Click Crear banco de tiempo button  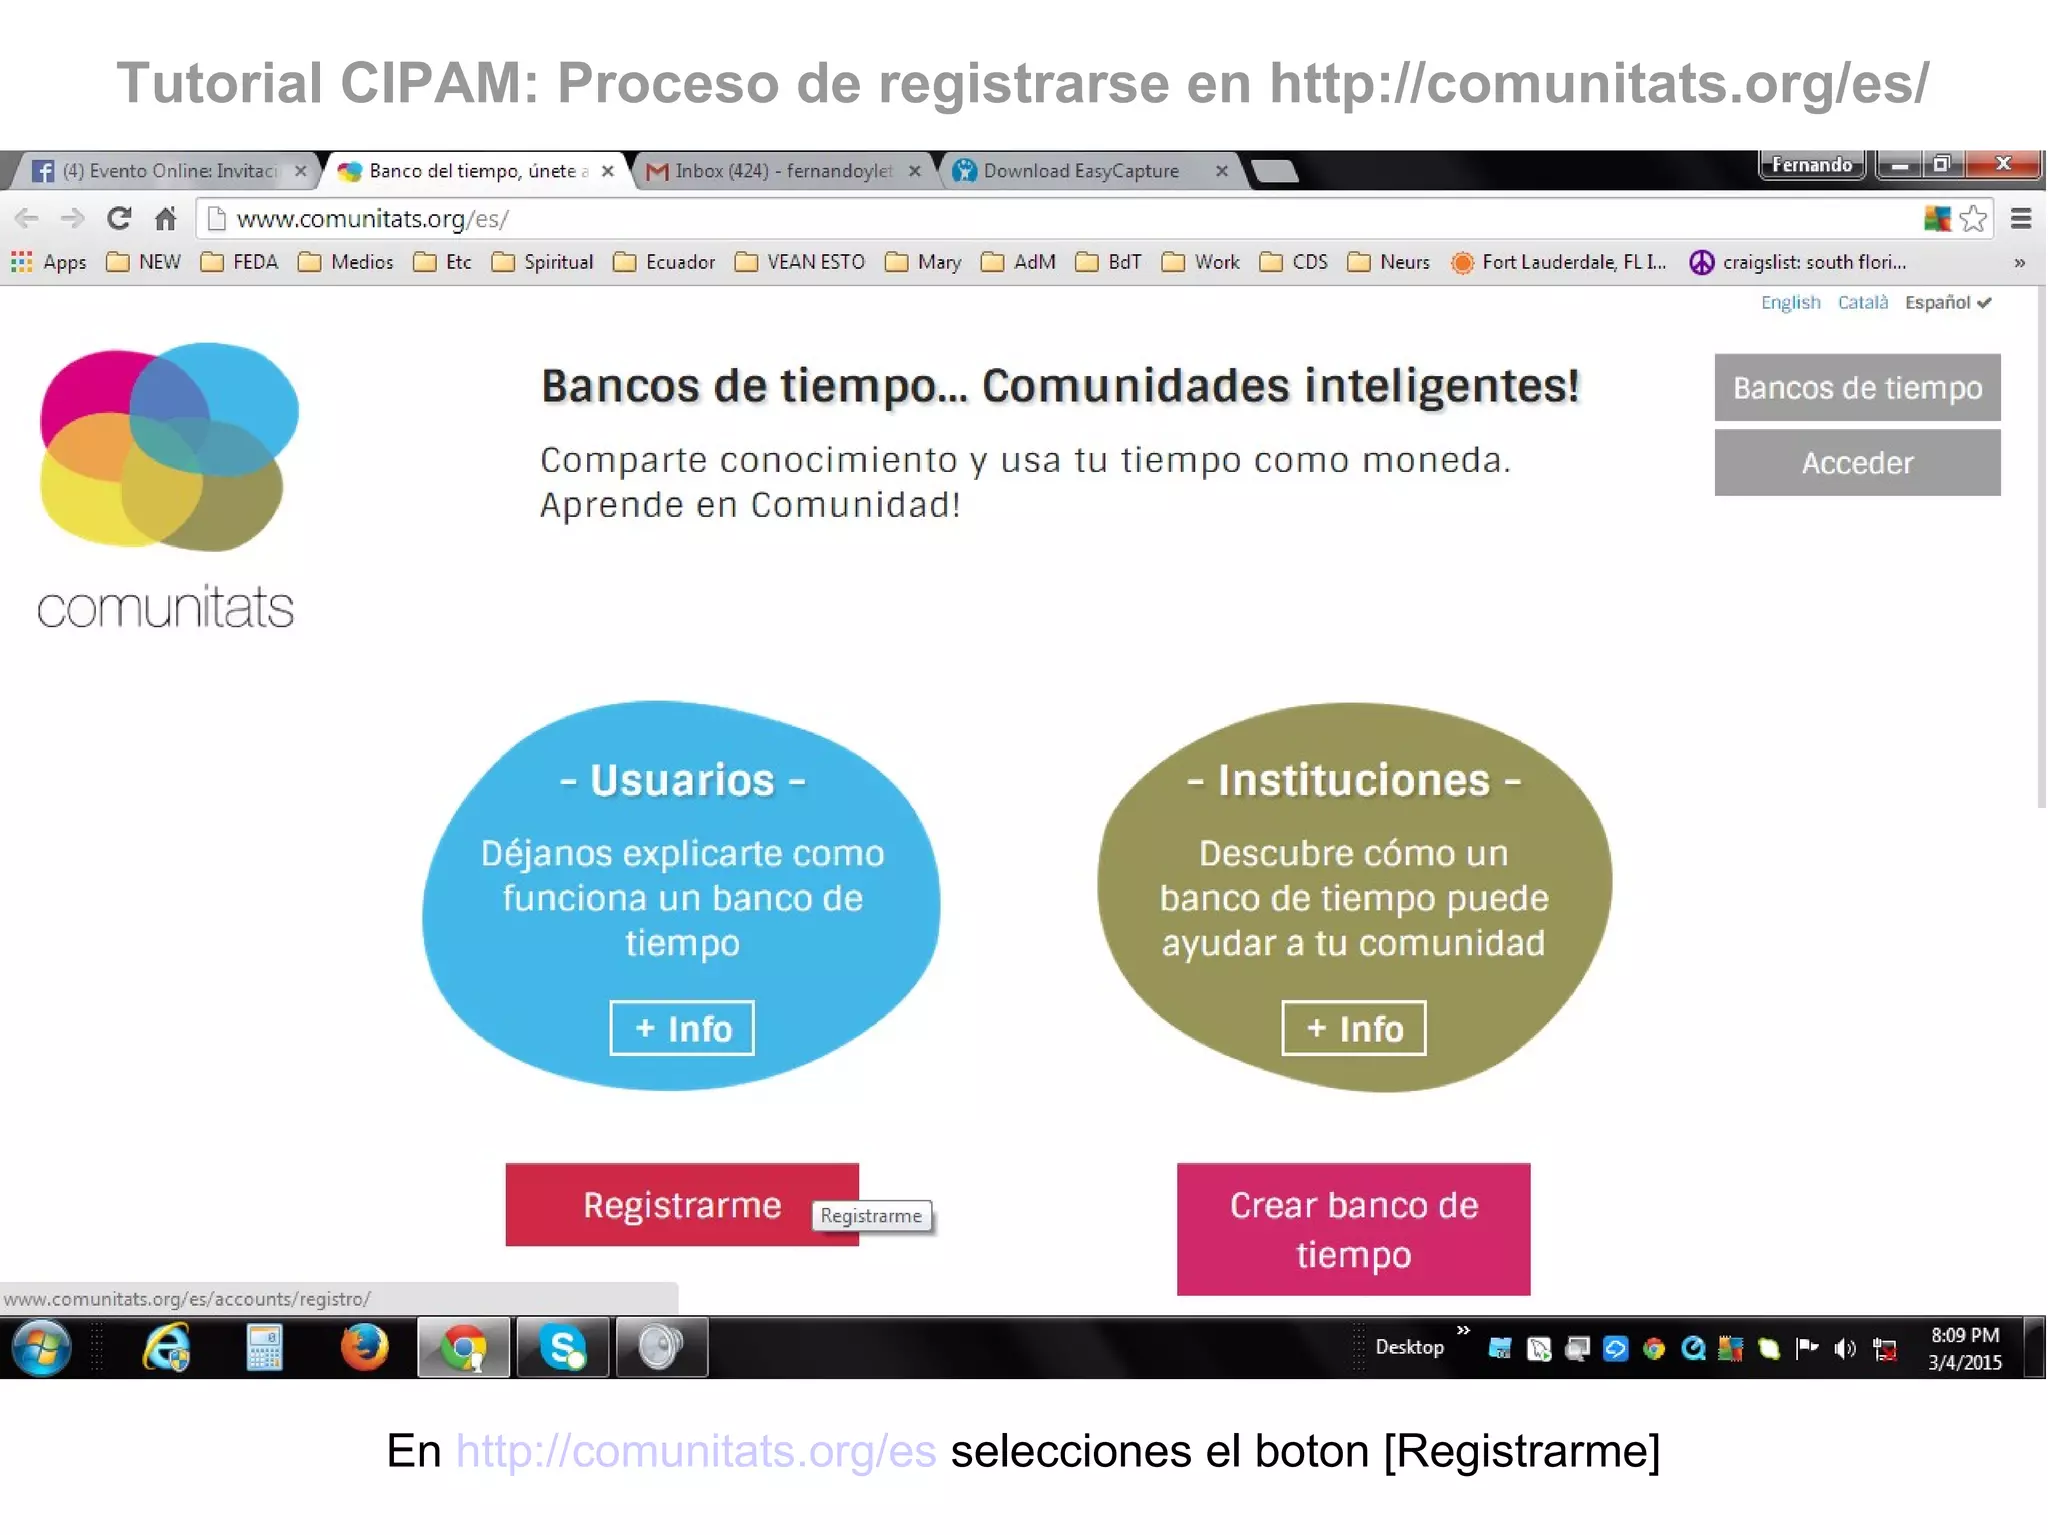1352,1228
